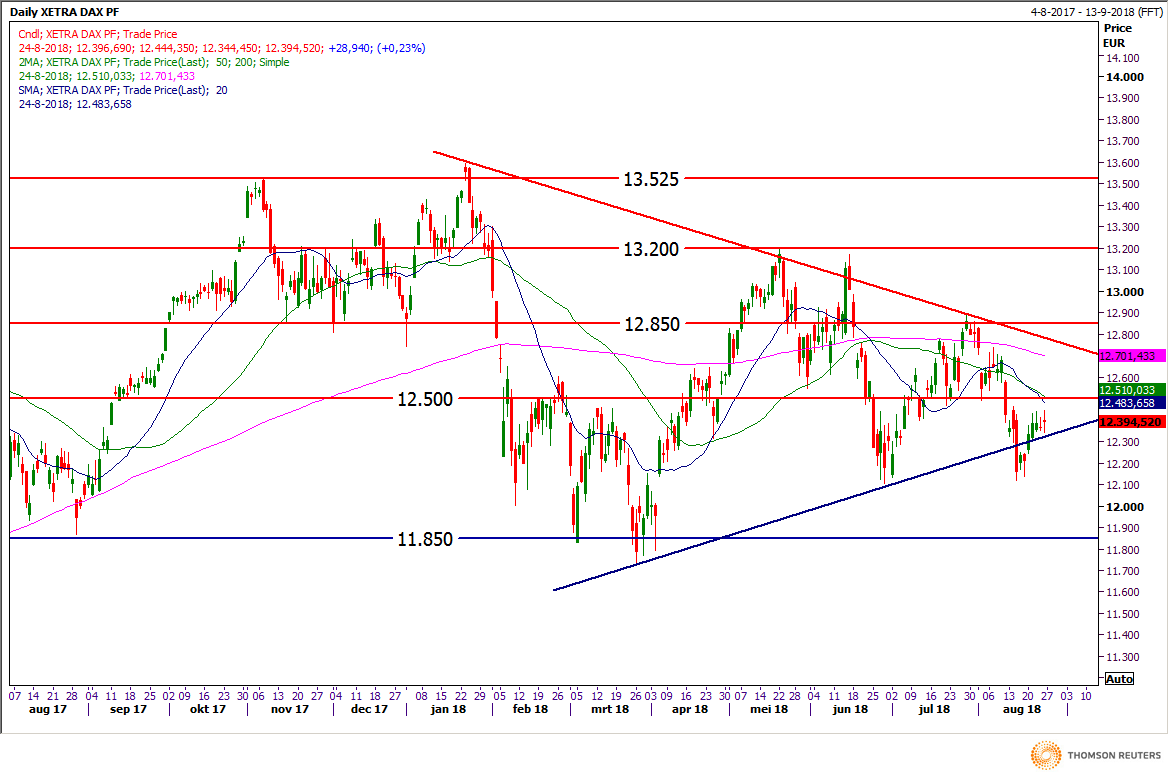
Task: Click the apr 18 month label
Action: pos(690,709)
